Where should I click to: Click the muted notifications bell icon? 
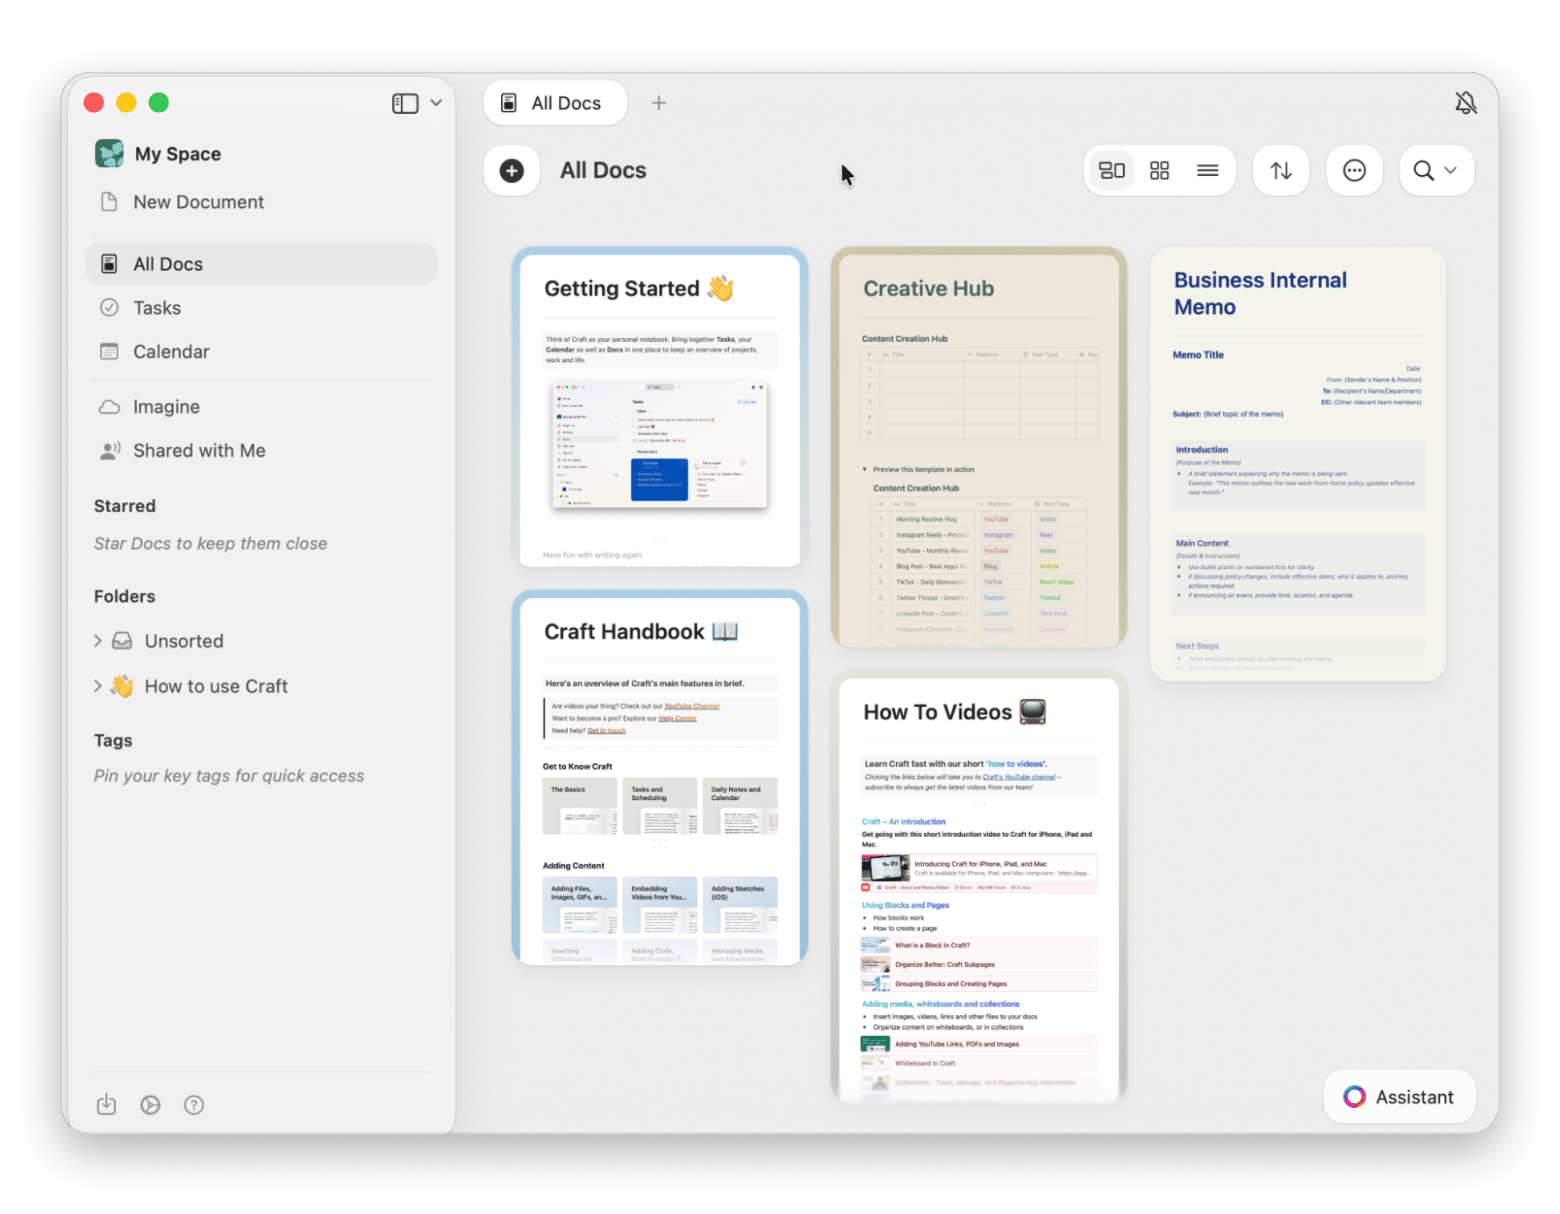coord(1466,103)
